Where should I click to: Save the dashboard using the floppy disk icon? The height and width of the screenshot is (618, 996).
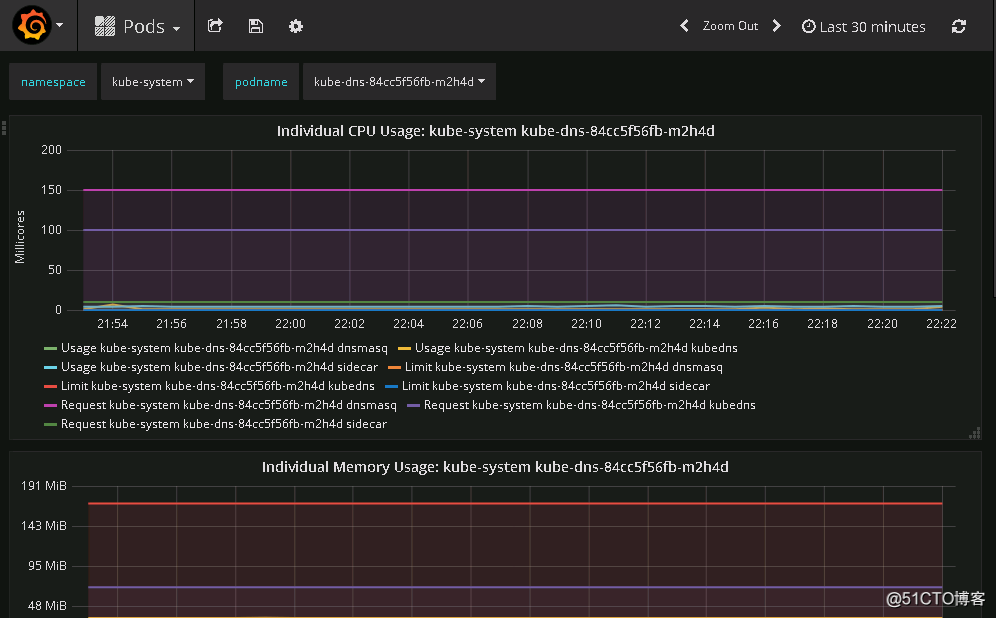coord(255,26)
